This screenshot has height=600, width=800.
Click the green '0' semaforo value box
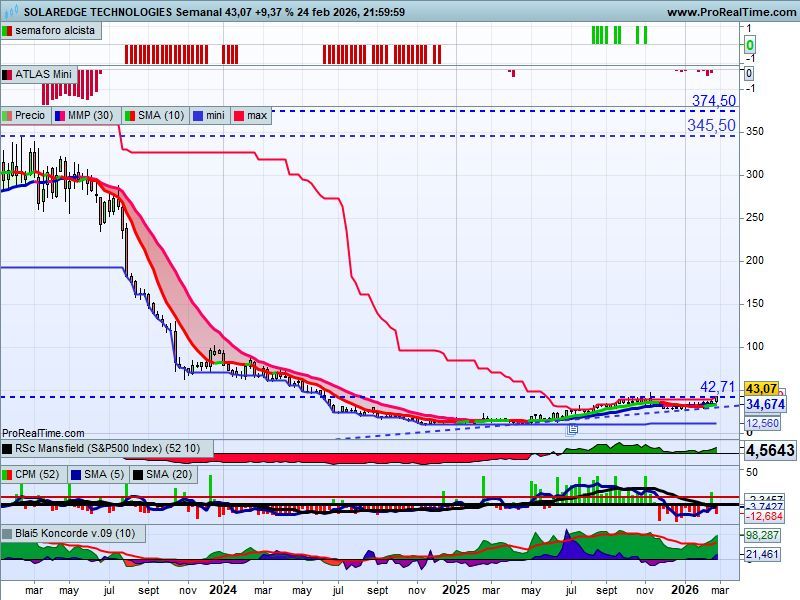(749, 45)
